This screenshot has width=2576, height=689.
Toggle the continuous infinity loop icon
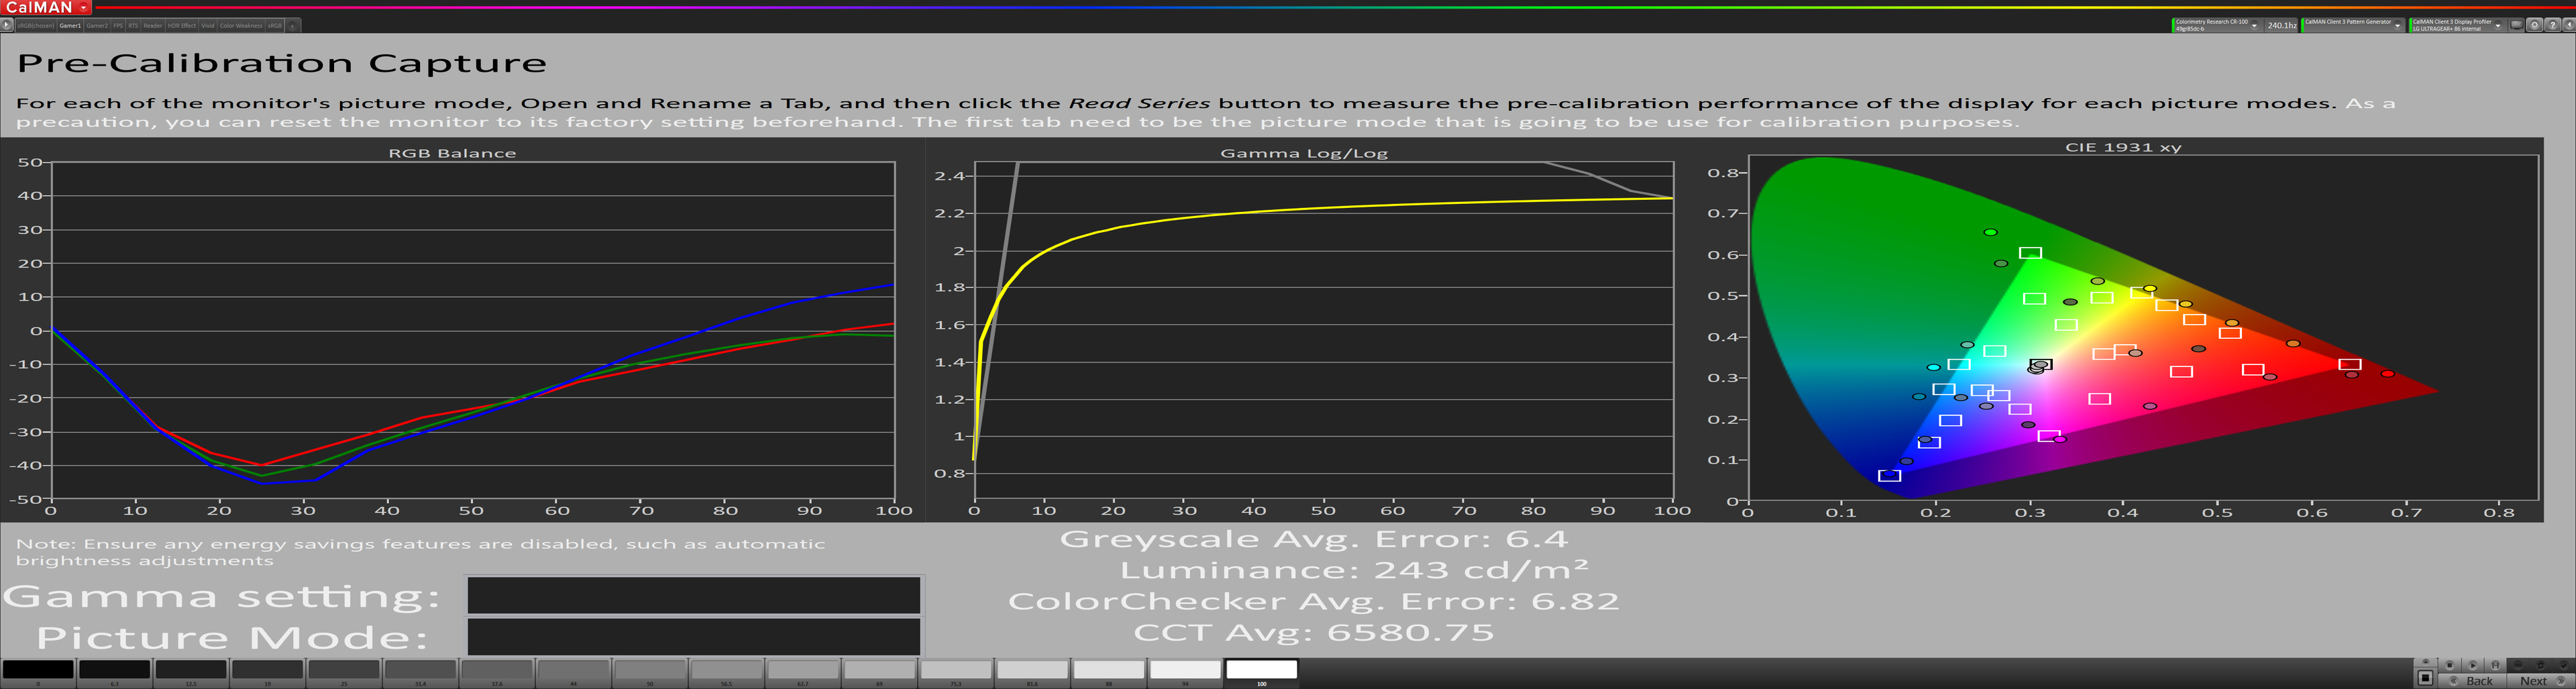[x=2518, y=666]
